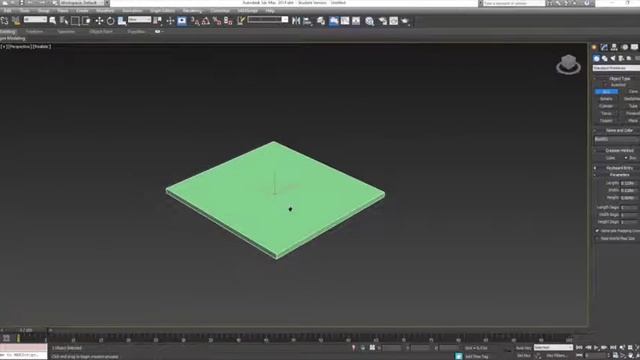Open the Workspace Default dropdown
The height and width of the screenshot is (360, 640).
(x=84, y=3)
